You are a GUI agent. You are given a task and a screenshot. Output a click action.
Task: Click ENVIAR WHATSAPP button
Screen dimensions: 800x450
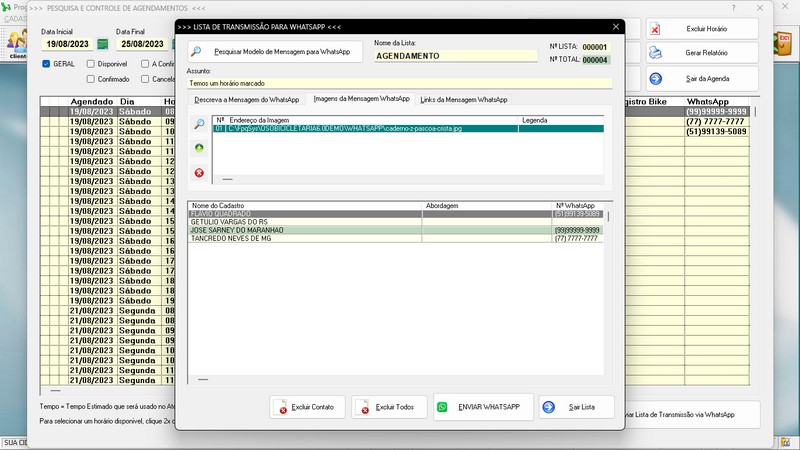pos(483,407)
